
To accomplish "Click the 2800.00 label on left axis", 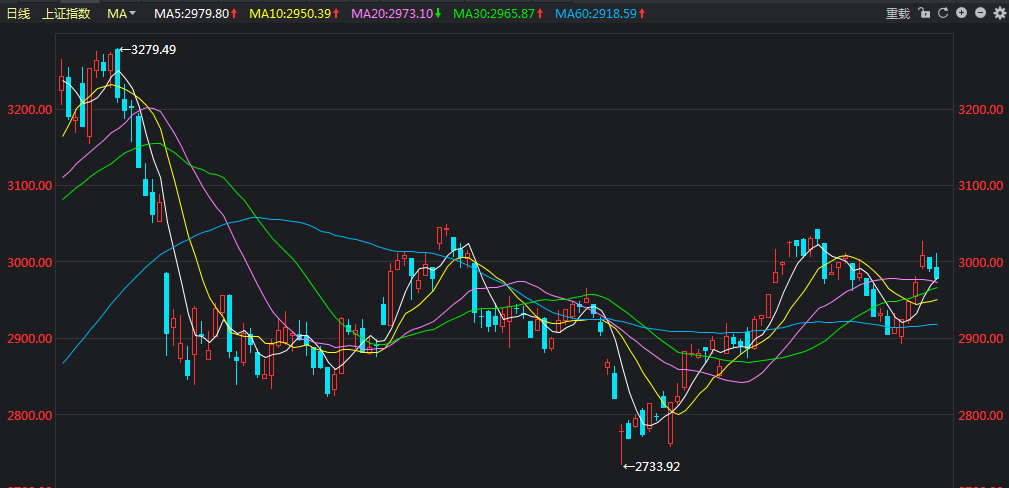I will pyautogui.click(x=28, y=415).
